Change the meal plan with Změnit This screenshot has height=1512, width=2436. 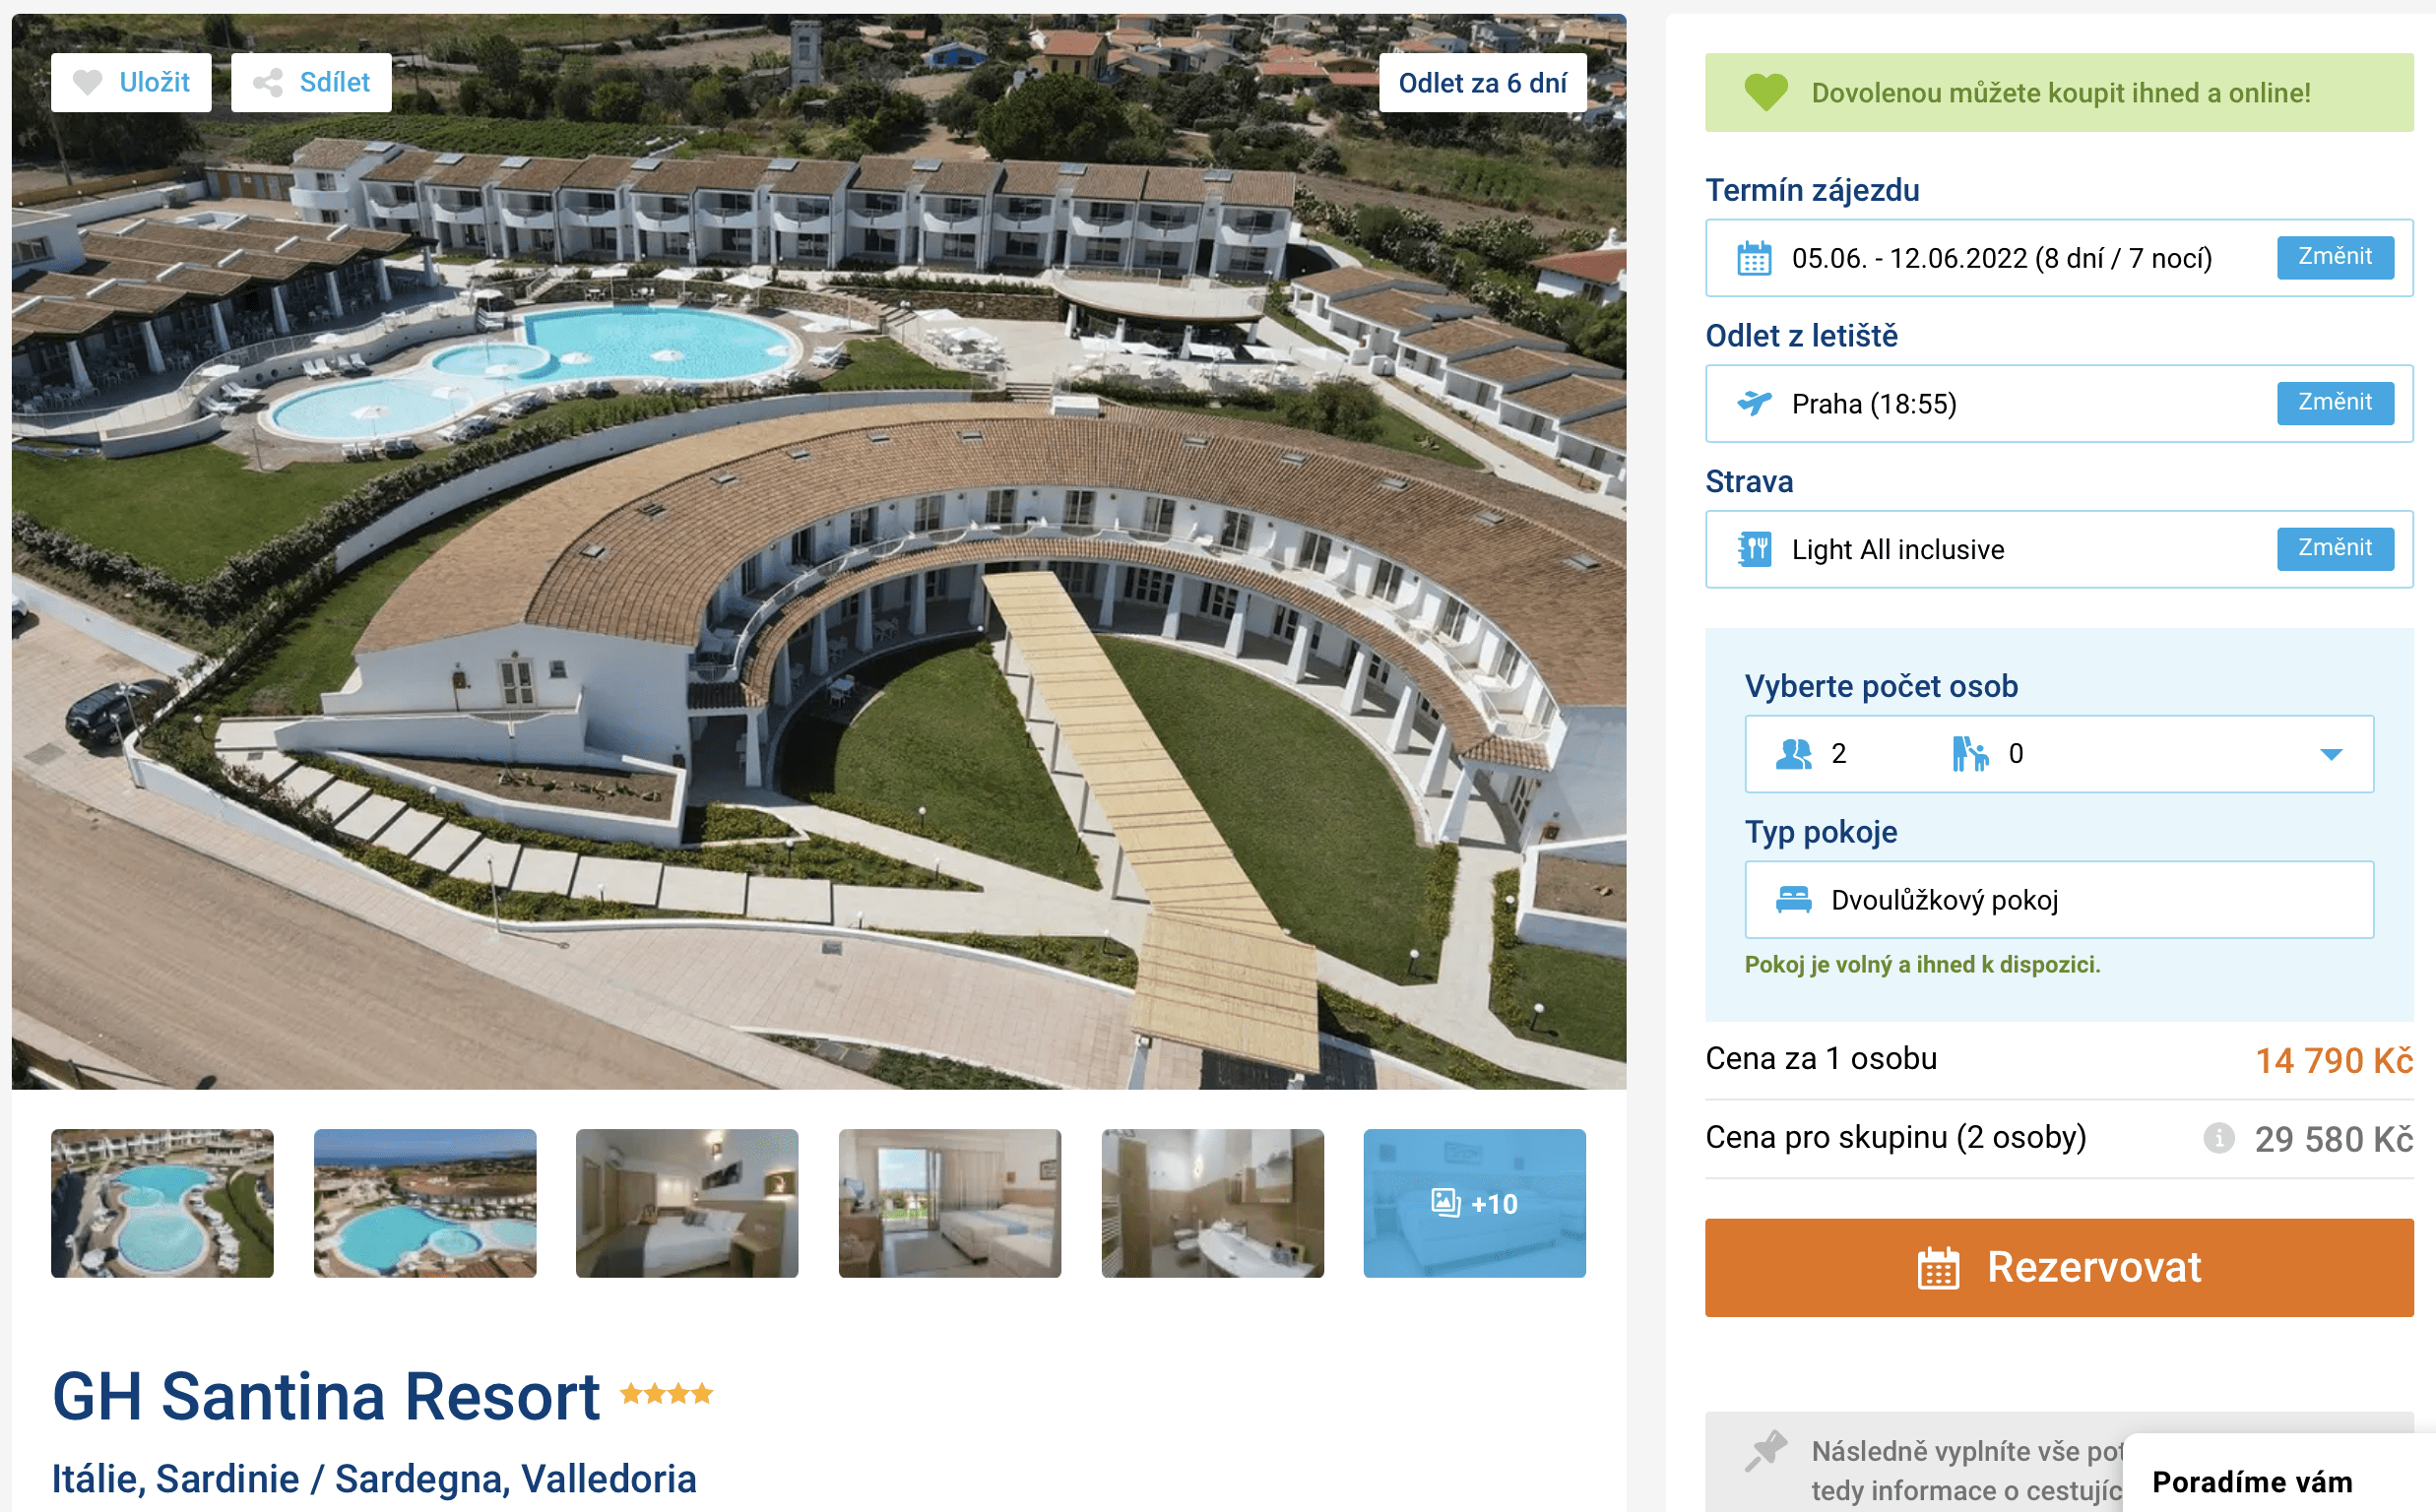tap(2334, 548)
